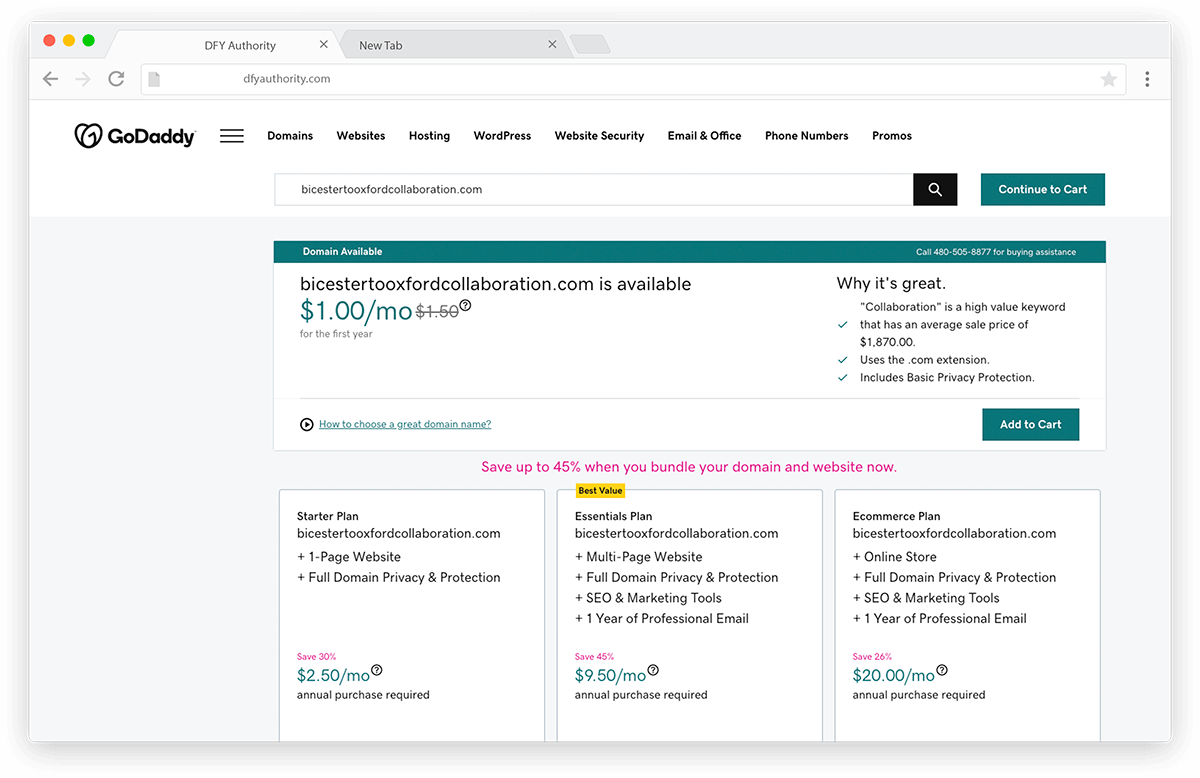Go back with the browser back arrow
This screenshot has height=778, width=1200.
pos(51,79)
